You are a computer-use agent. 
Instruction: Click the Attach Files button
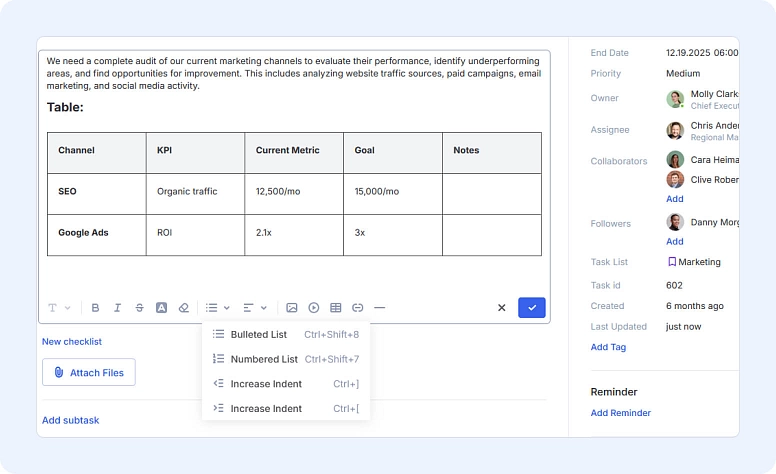tap(88, 373)
